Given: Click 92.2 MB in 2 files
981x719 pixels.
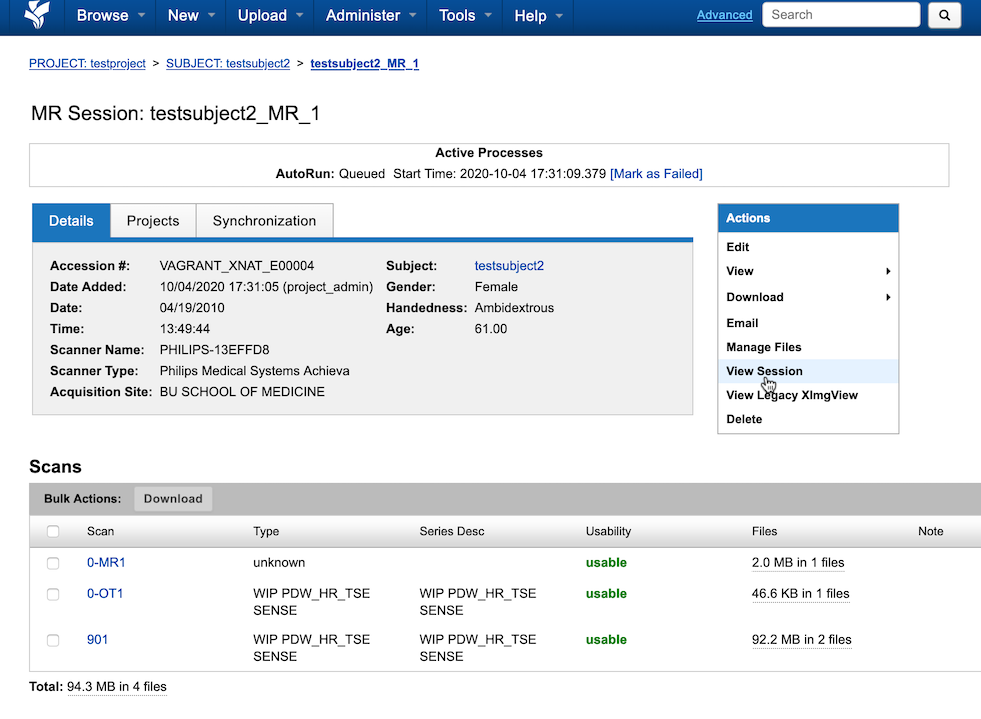Looking at the screenshot, I should [x=802, y=640].
